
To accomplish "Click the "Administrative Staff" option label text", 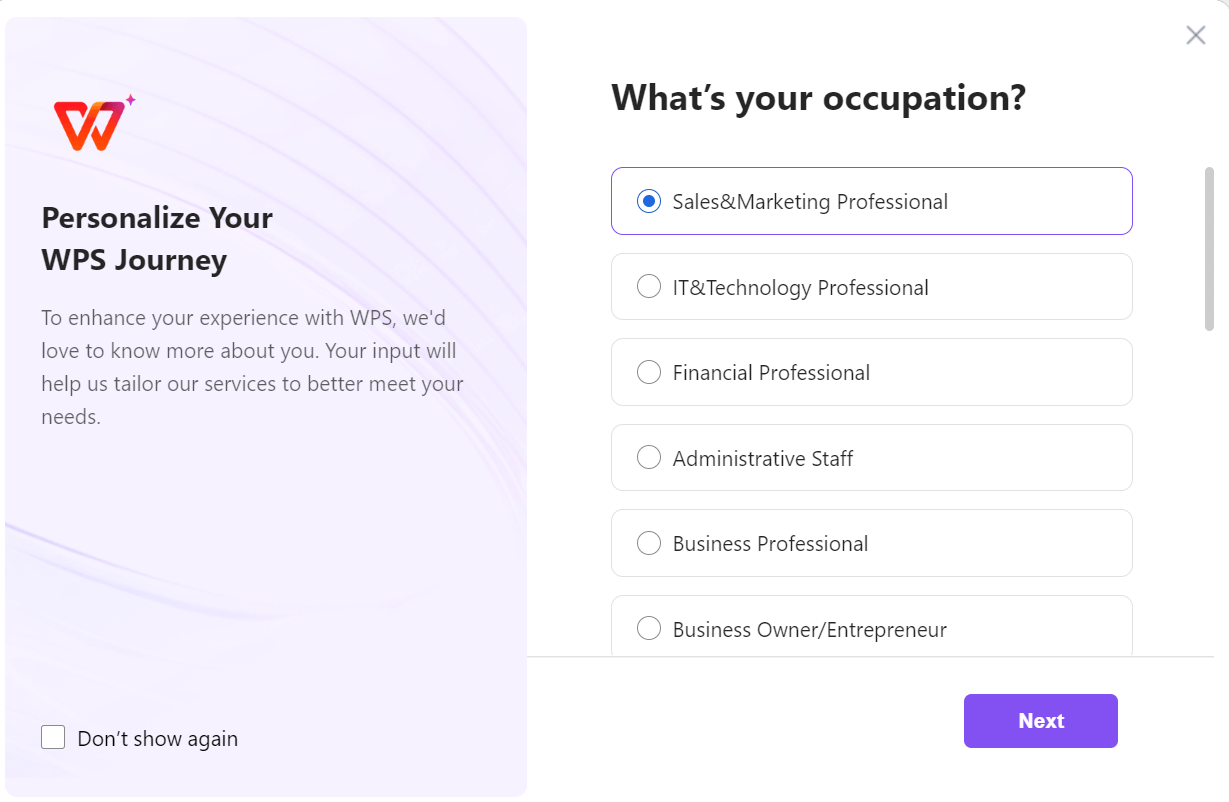I will coord(763,459).
